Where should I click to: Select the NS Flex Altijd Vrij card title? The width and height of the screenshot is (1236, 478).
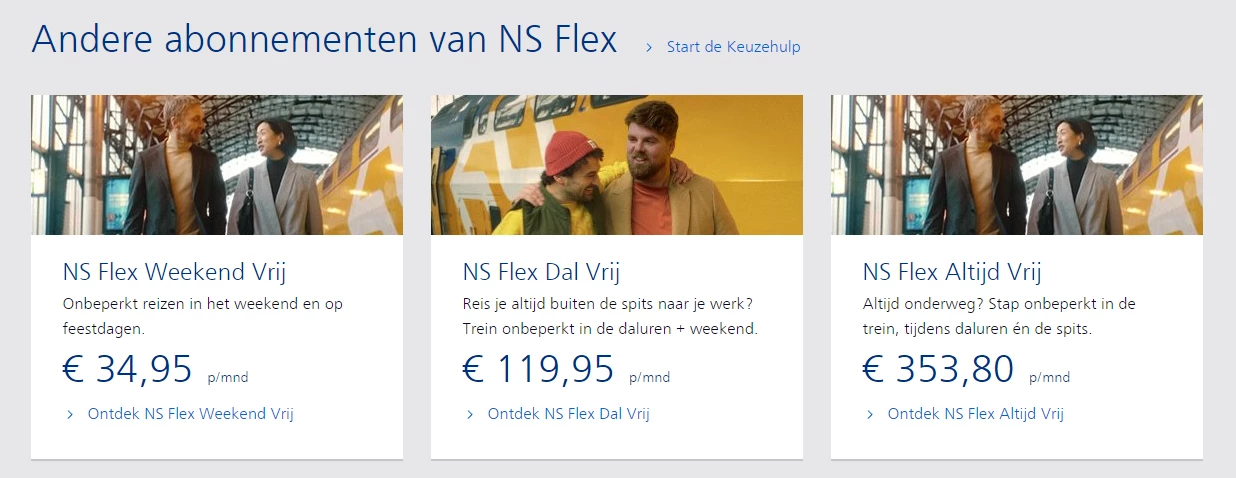pyautogui.click(x=952, y=272)
